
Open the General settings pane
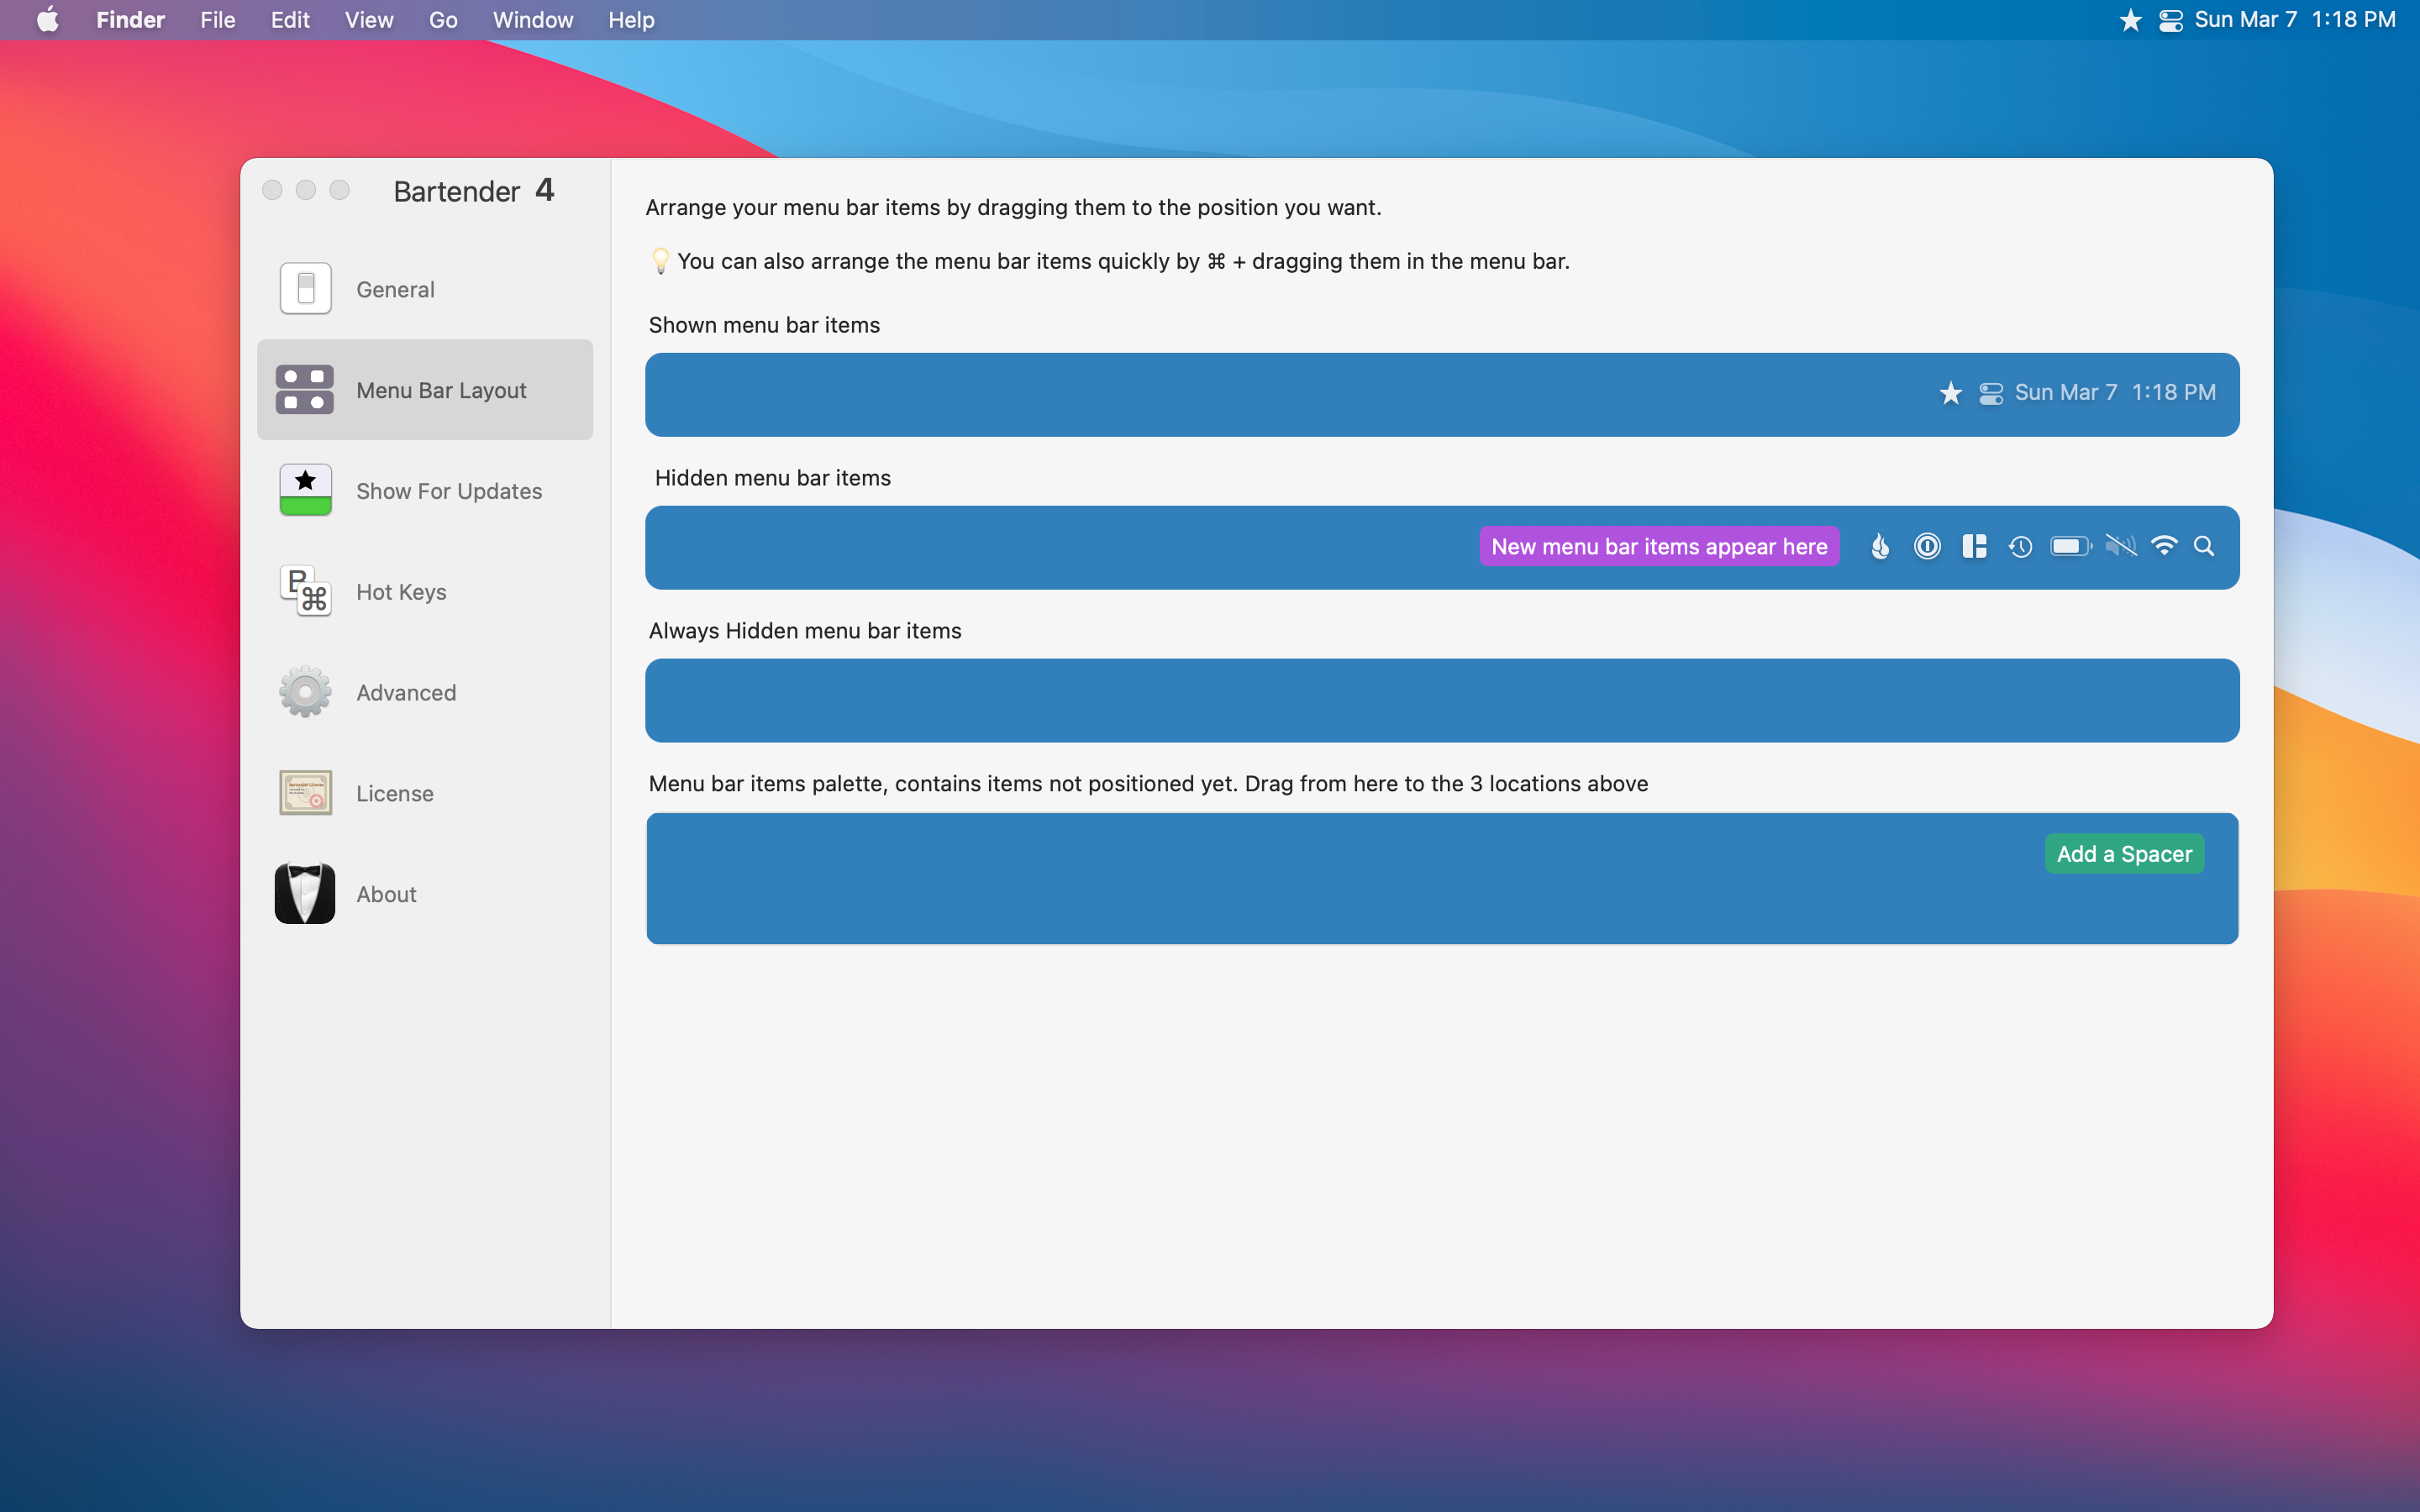pyautogui.click(x=425, y=289)
